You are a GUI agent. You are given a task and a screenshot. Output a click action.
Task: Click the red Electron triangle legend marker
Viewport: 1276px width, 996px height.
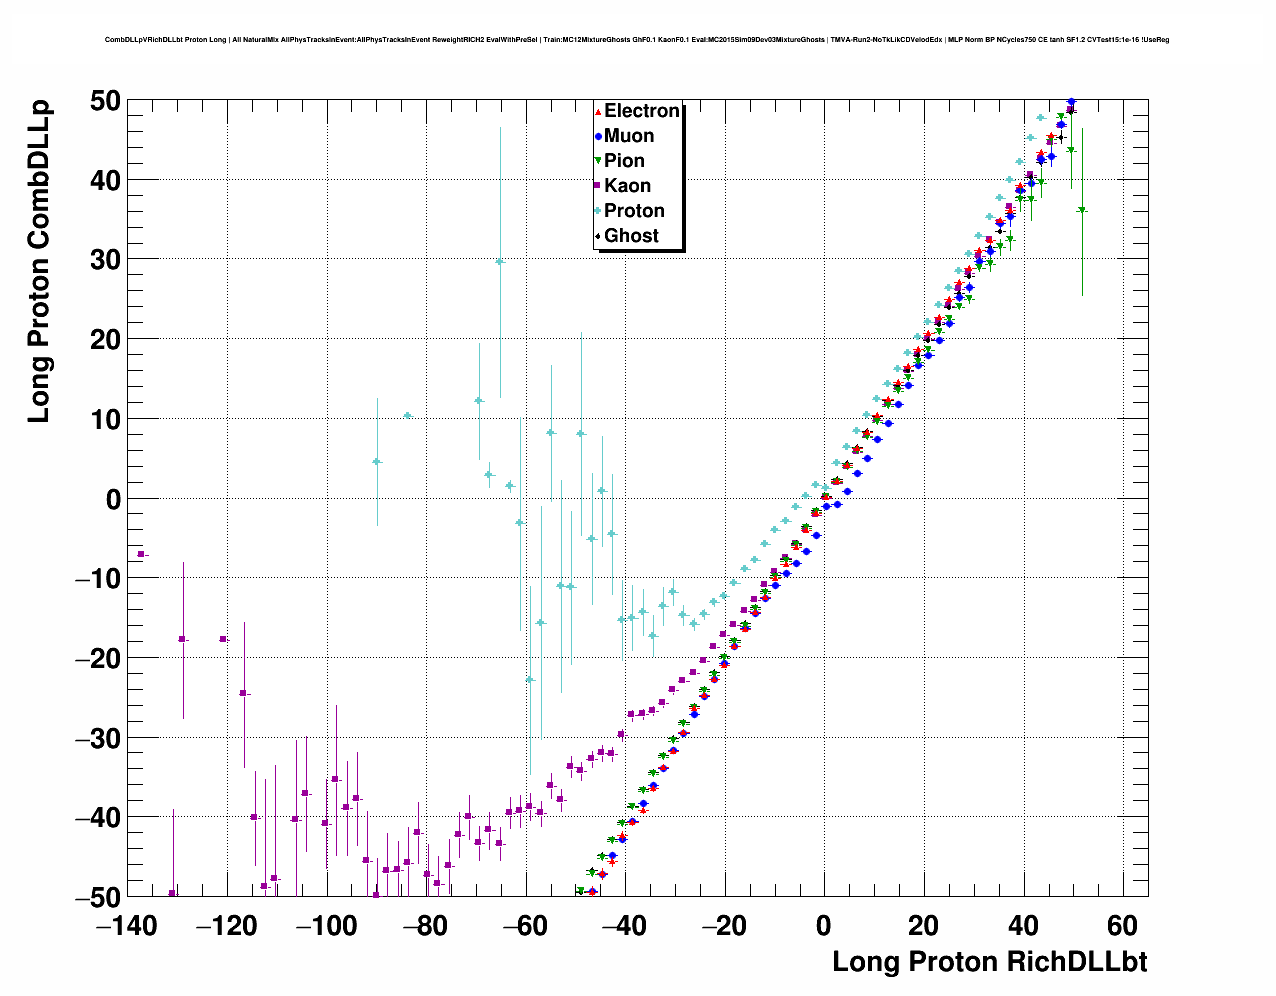click(x=598, y=112)
